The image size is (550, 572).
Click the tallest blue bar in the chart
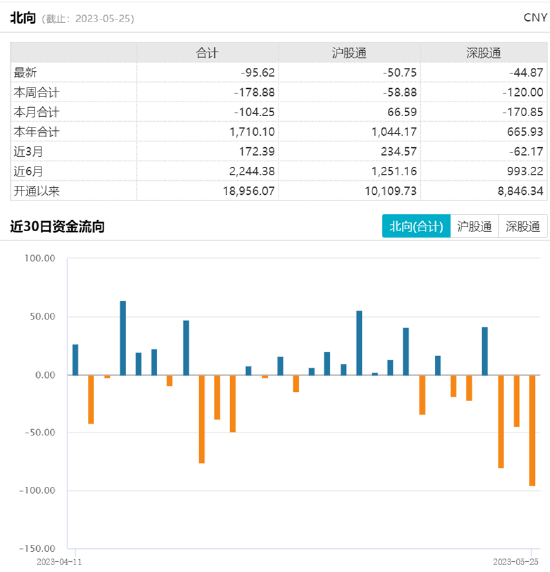point(123,338)
